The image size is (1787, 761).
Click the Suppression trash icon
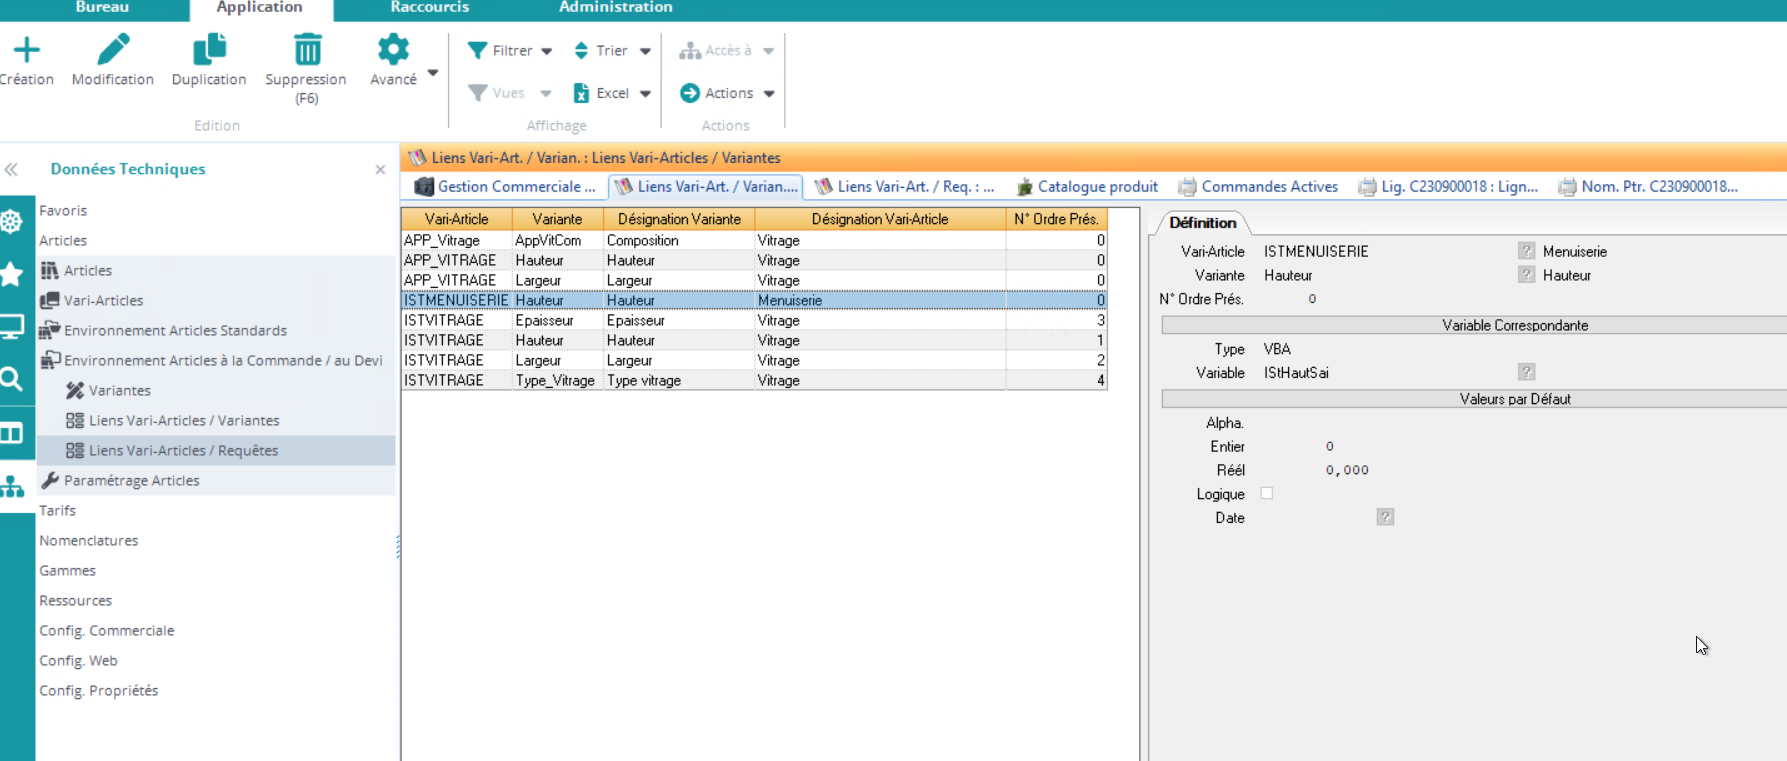[306, 50]
